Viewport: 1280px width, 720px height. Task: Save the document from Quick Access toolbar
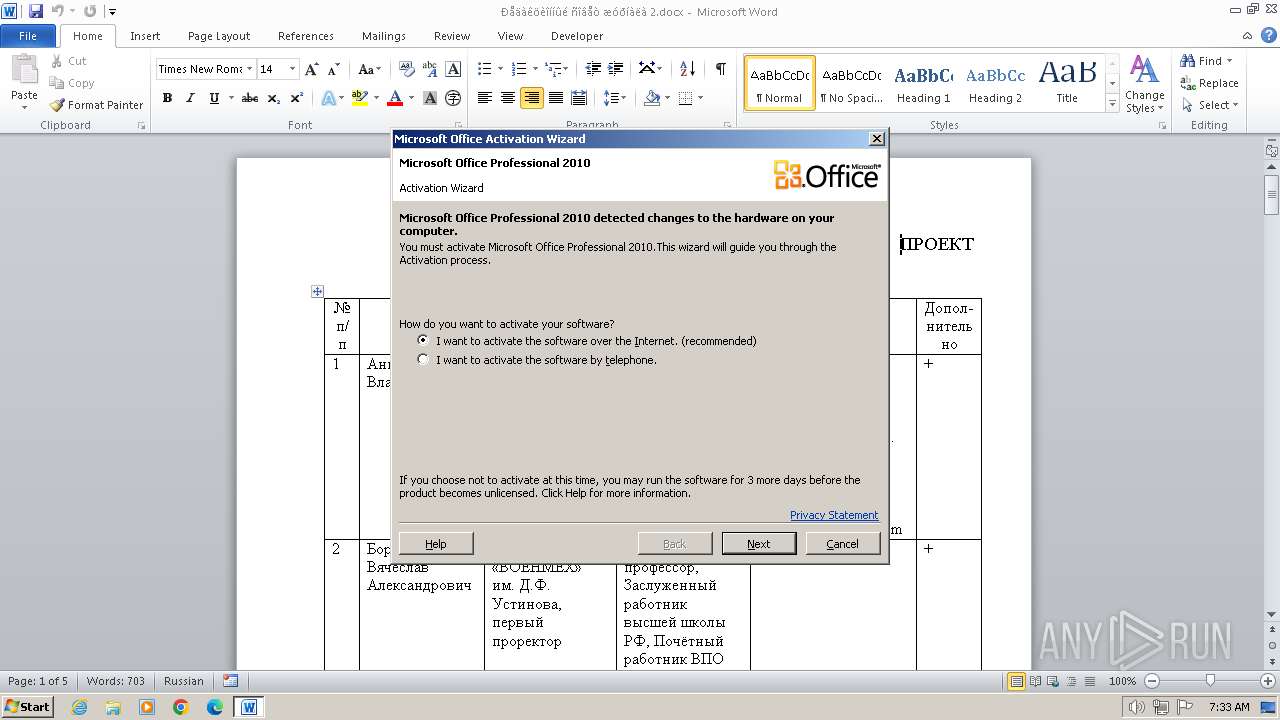click(x=36, y=12)
